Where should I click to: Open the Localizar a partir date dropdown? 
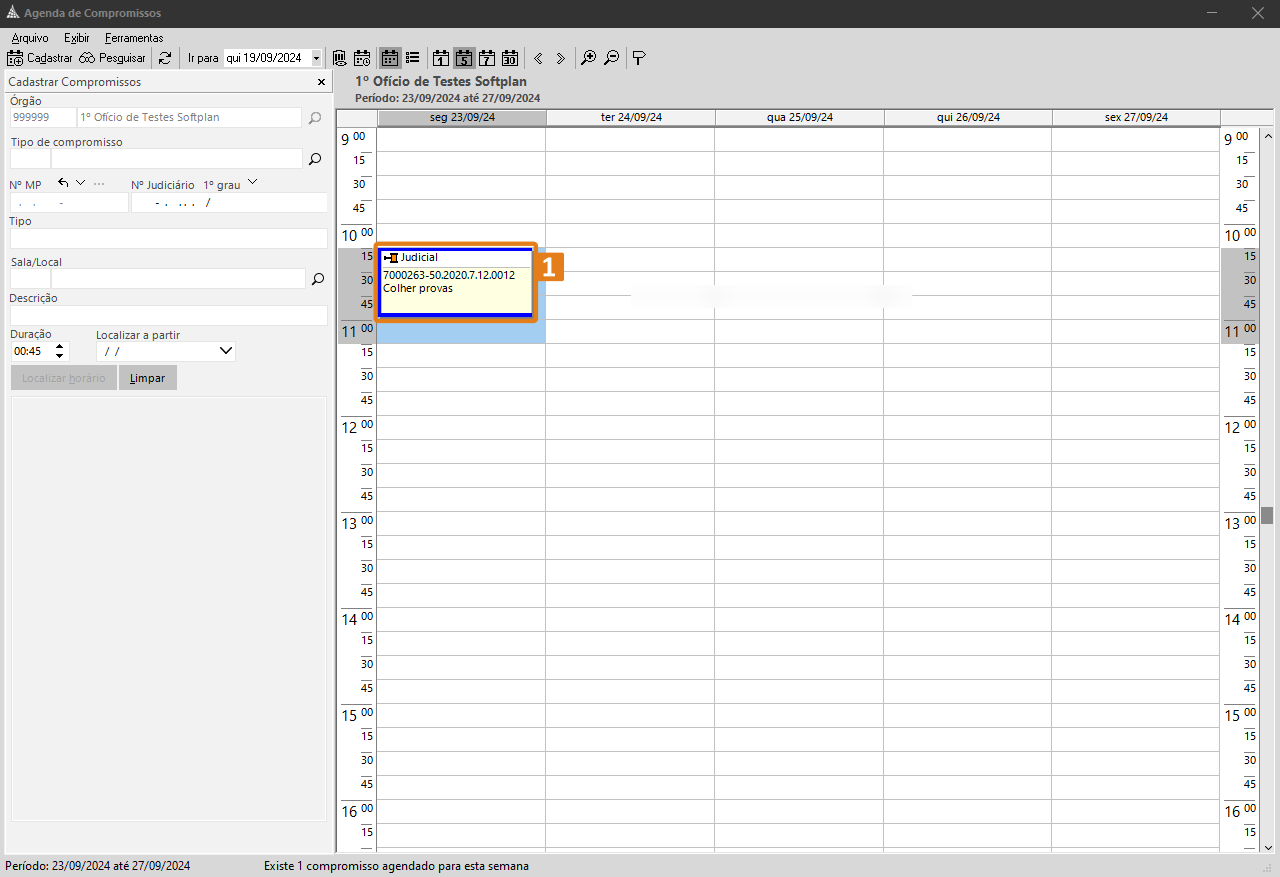225,351
